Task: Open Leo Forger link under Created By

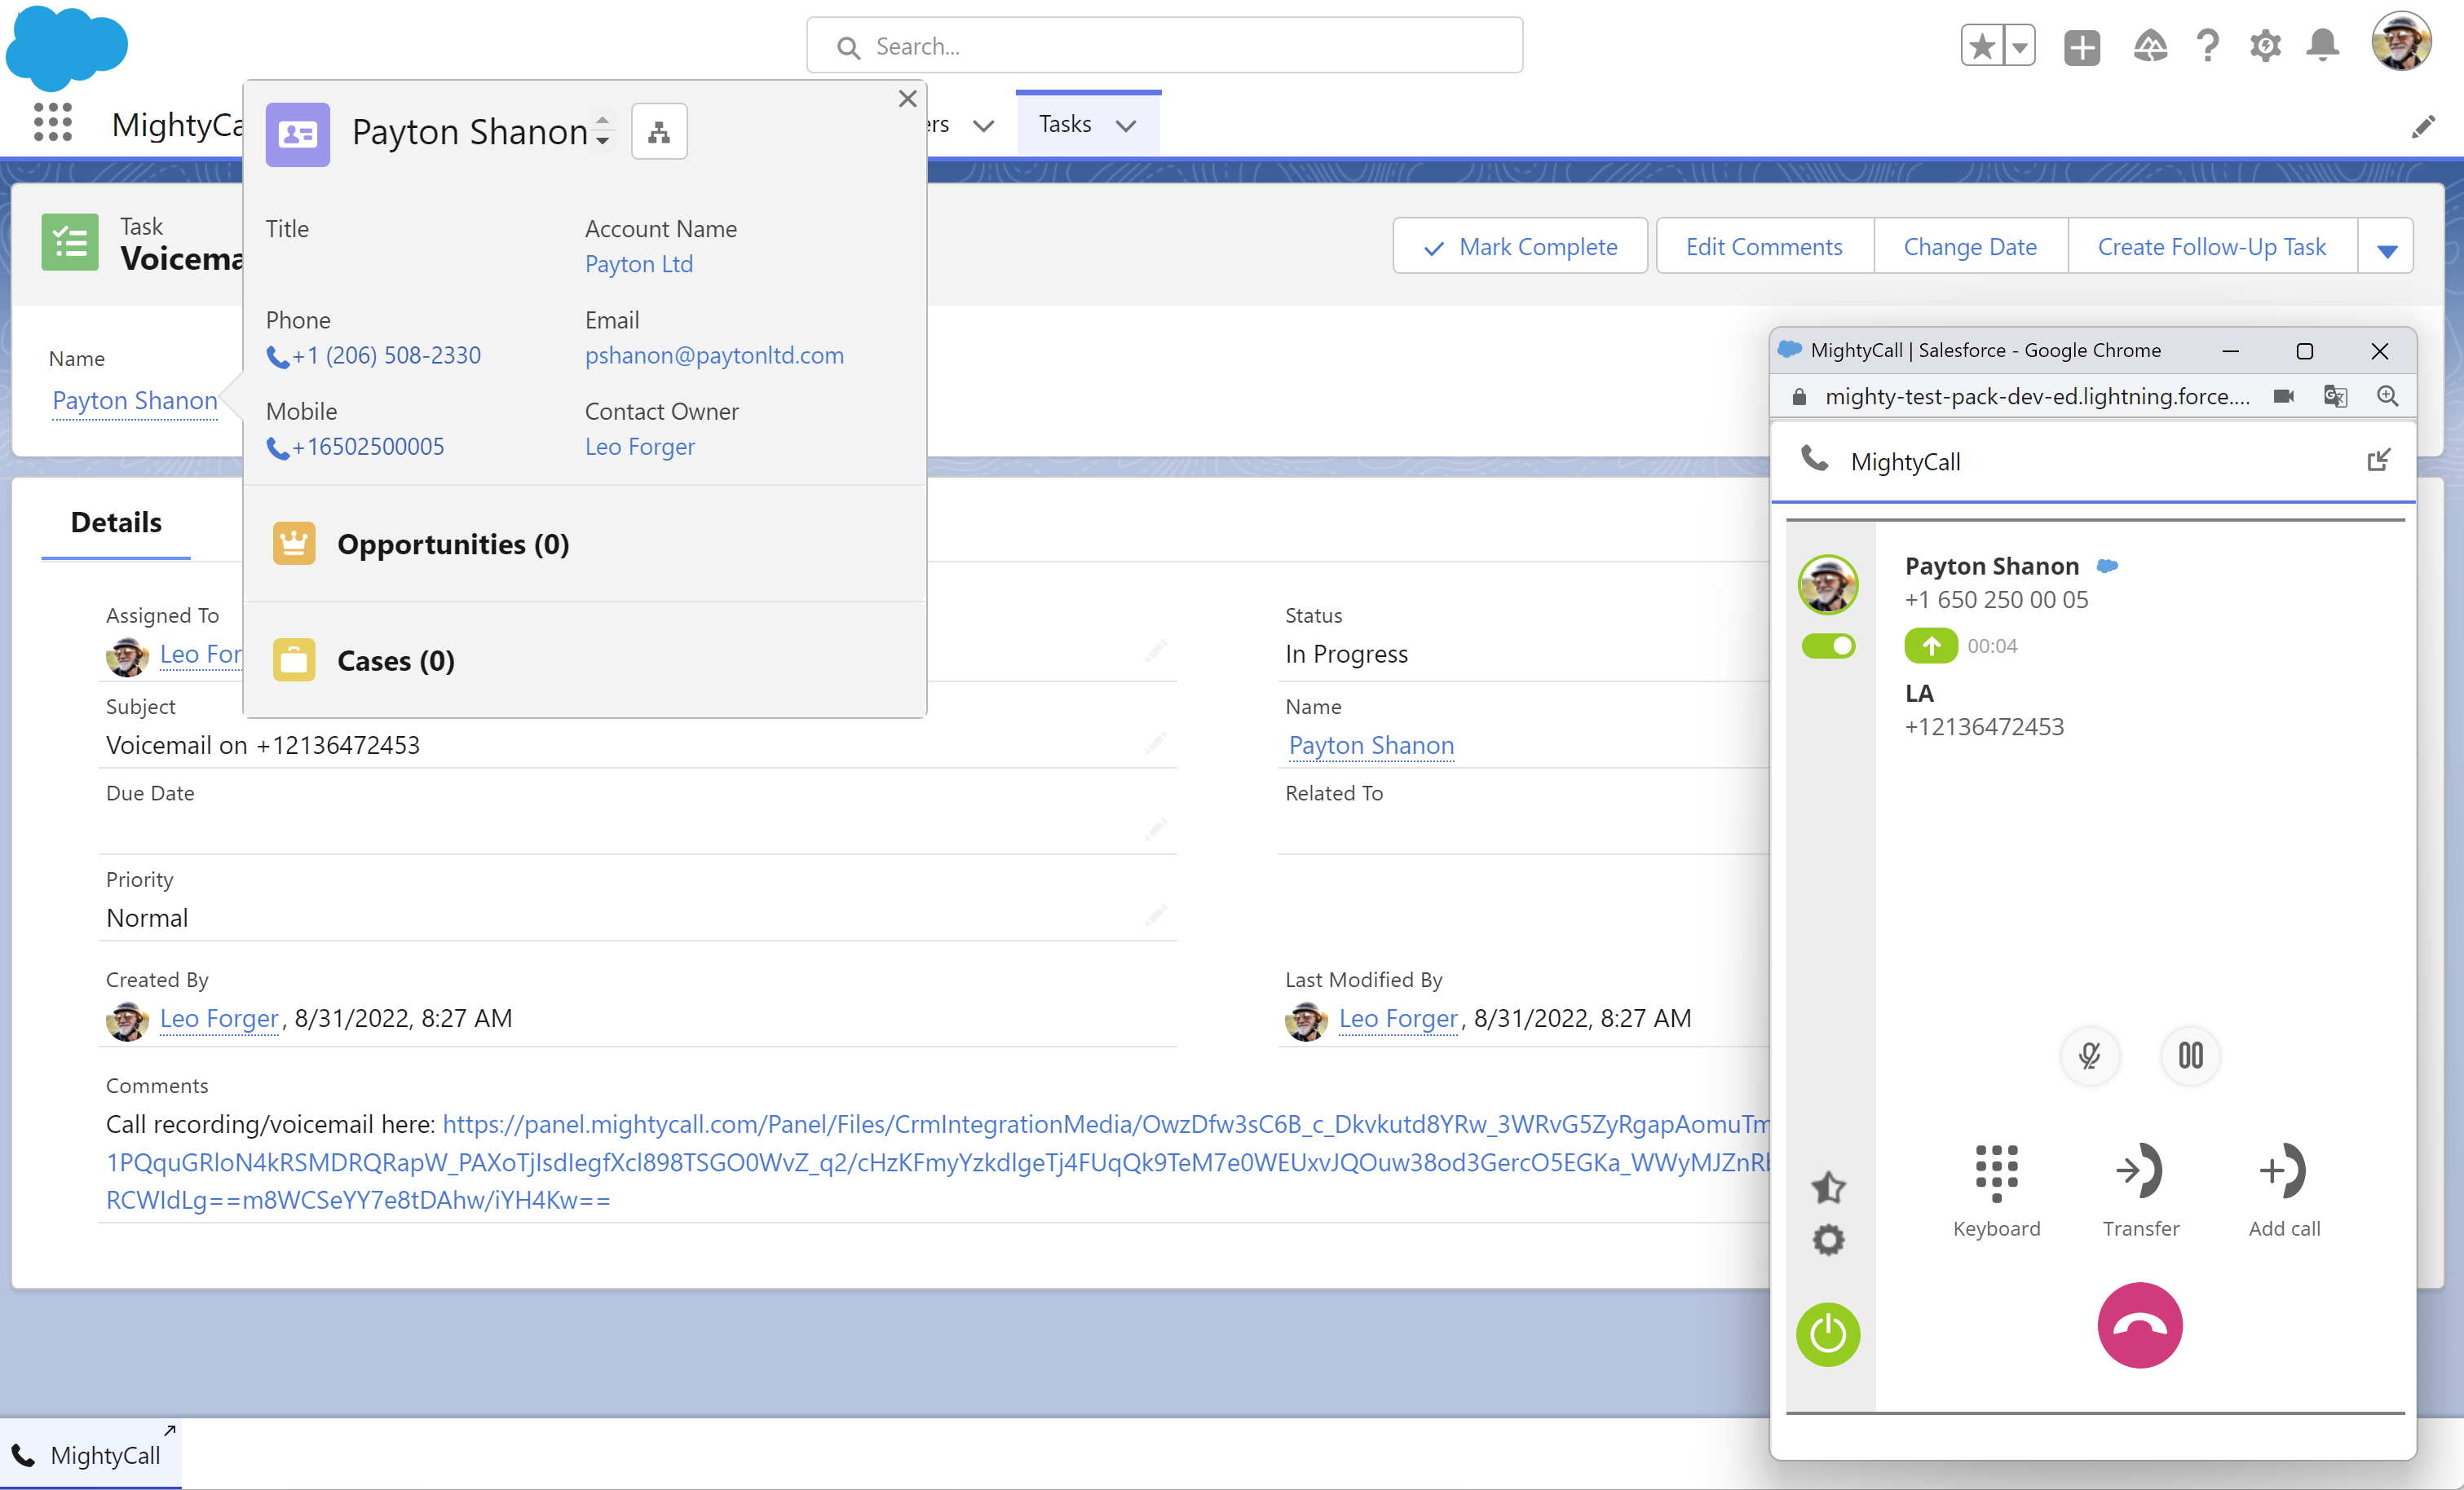Action: point(219,1018)
